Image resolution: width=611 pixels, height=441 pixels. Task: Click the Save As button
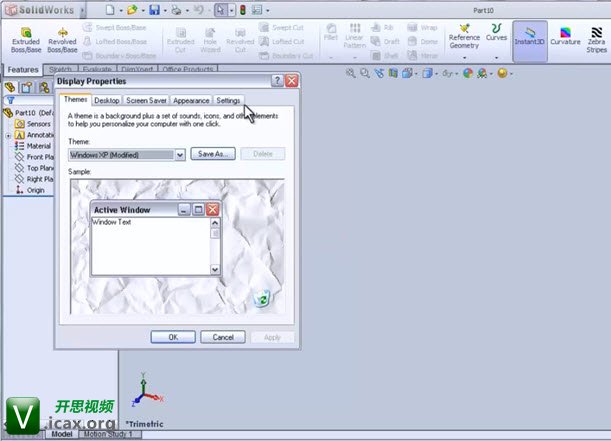pyautogui.click(x=213, y=154)
